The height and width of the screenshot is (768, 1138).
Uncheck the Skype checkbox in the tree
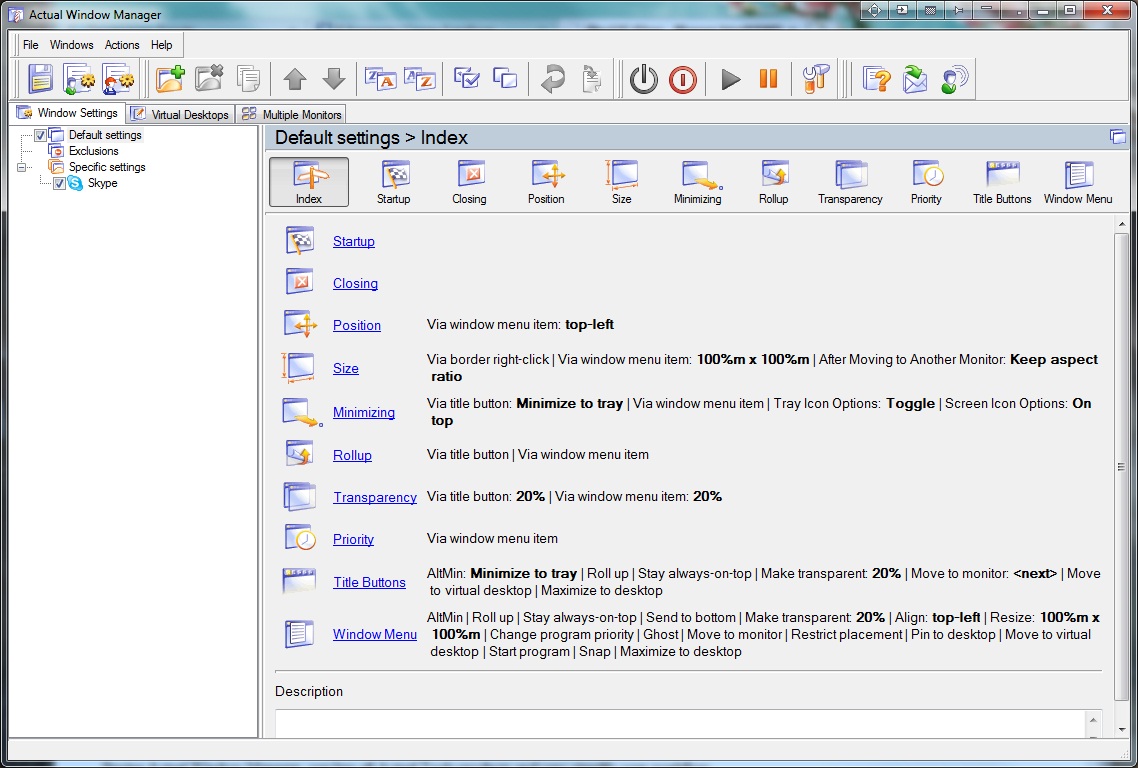pyautogui.click(x=59, y=184)
